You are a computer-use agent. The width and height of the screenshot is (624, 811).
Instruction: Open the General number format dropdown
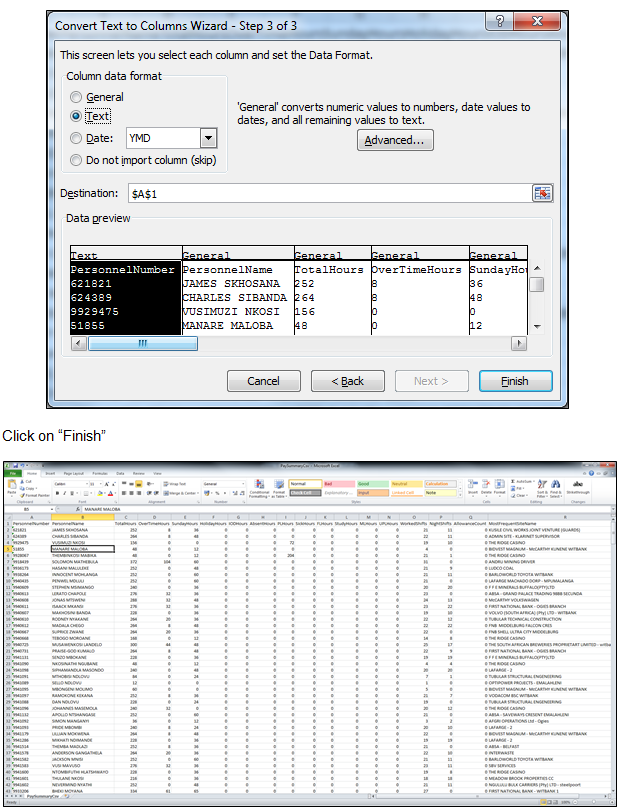(243, 484)
